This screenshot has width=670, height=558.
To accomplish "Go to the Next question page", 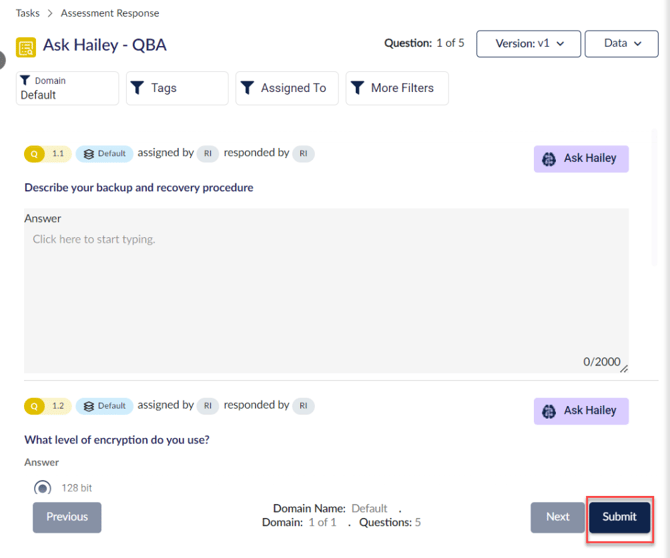I will click(557, 517).
